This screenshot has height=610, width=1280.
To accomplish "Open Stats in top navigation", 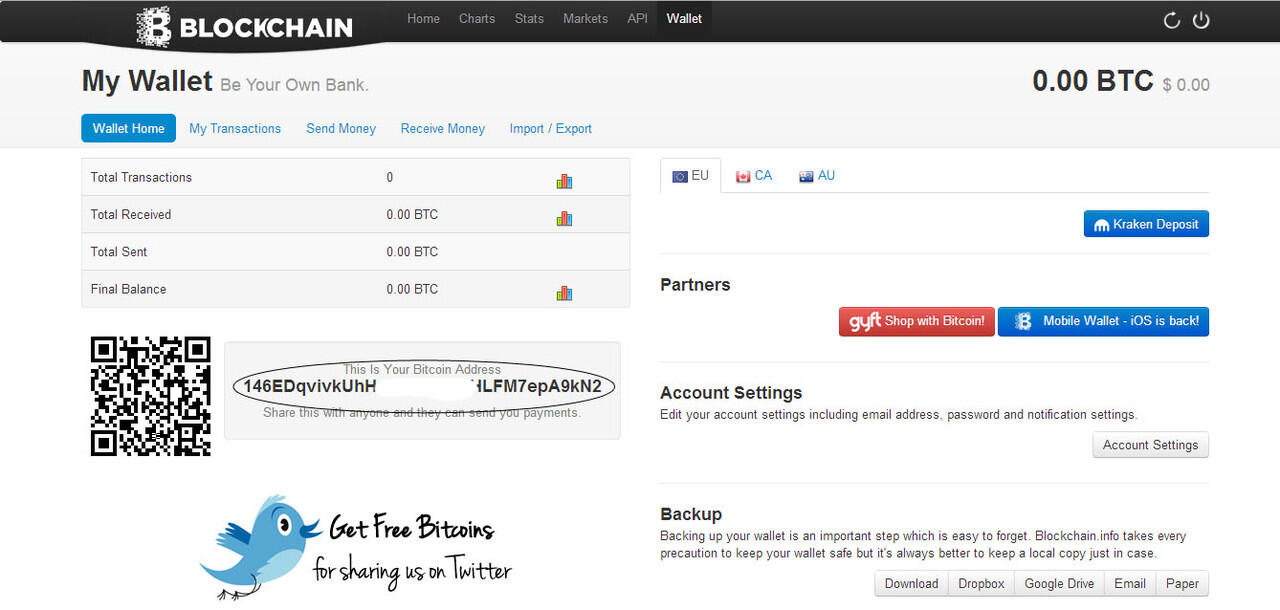I will point(529,19).
